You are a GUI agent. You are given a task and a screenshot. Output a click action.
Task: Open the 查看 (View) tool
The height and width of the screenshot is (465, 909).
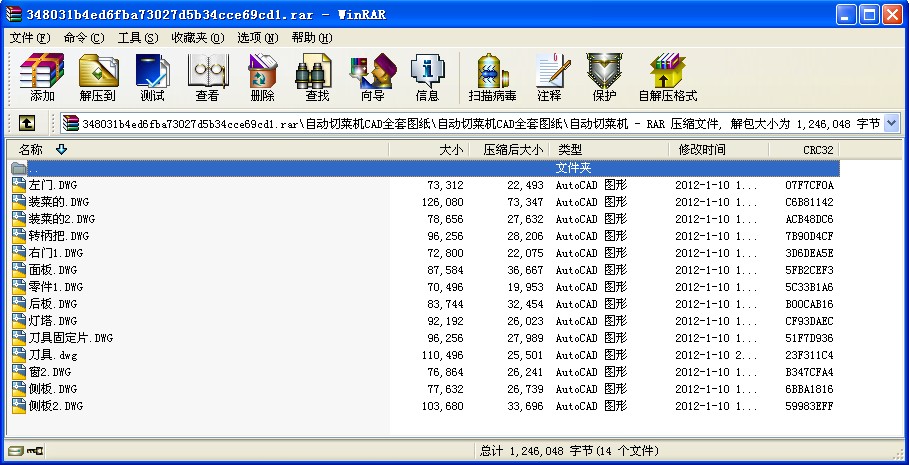pos(207,78)
